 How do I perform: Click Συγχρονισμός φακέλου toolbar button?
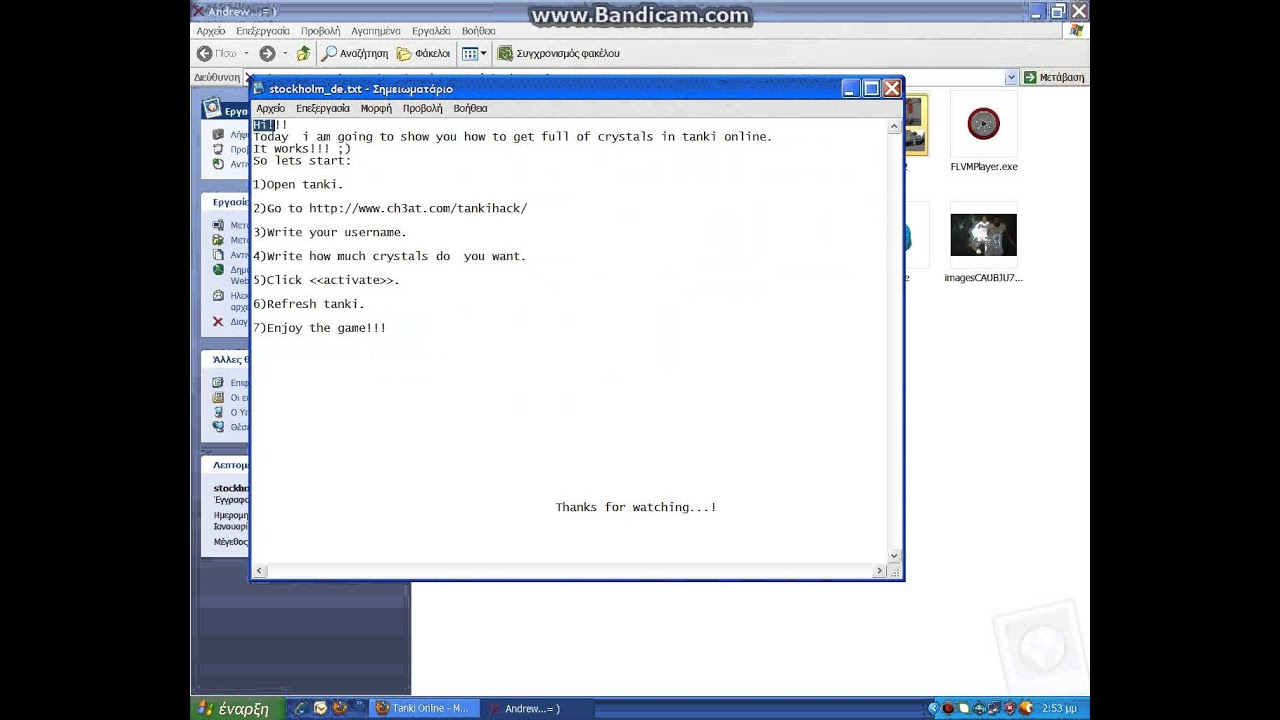559,53
